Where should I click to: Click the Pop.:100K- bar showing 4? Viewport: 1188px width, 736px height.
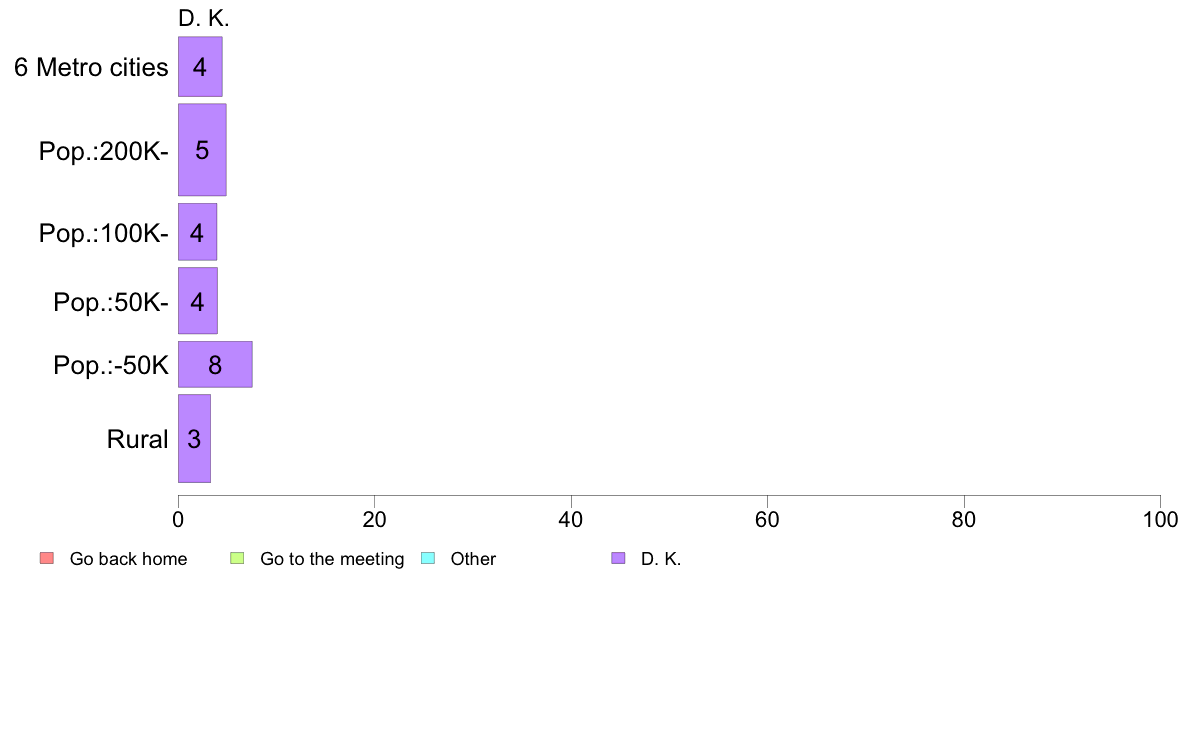[197, 232]
